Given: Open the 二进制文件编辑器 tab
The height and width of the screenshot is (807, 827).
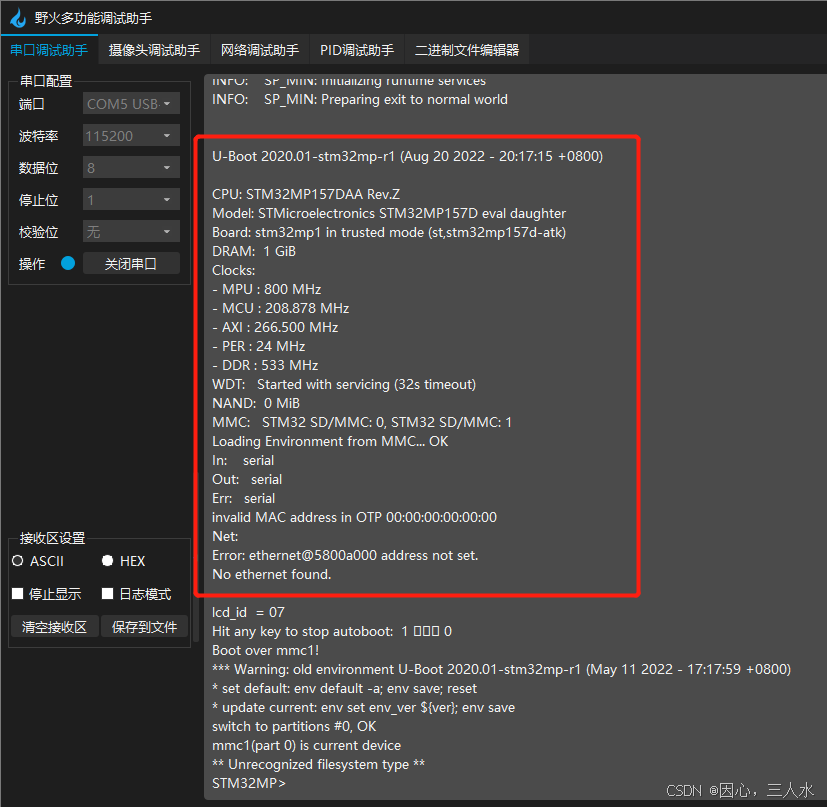Looking at the screenshot, I should point(467,50).
